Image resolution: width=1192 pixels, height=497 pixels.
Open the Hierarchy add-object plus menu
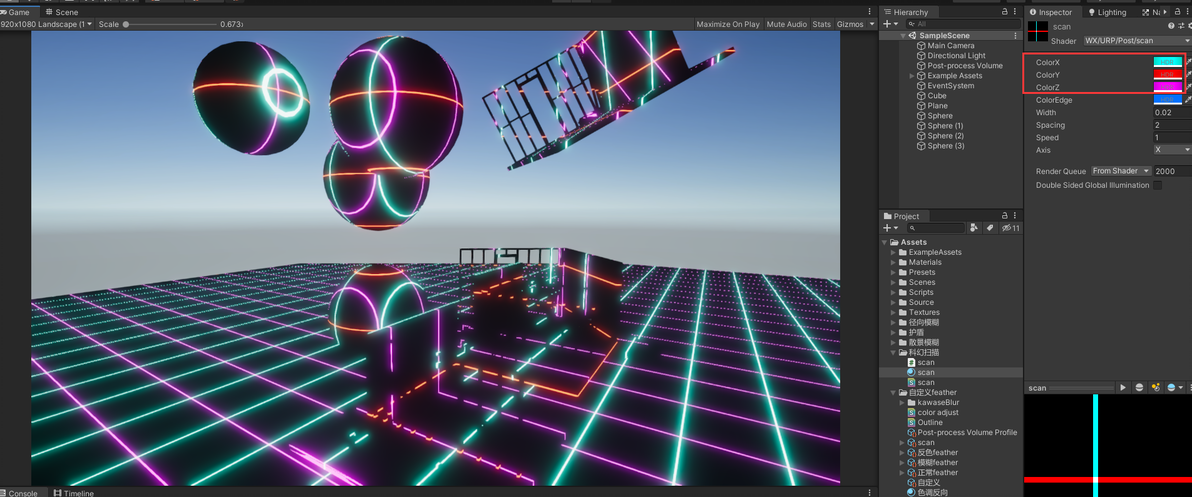[x=889, y=24]
